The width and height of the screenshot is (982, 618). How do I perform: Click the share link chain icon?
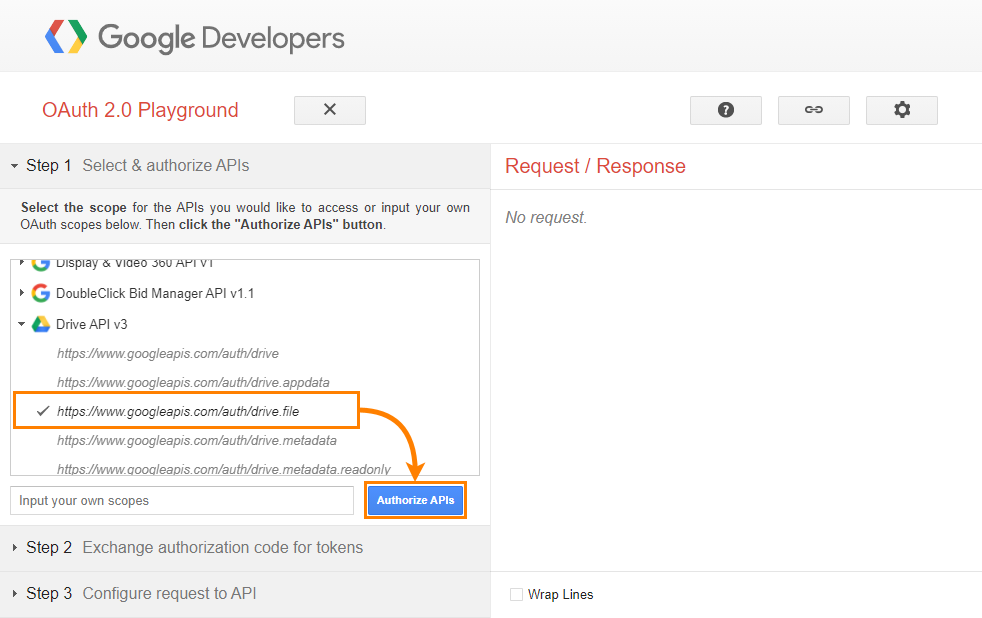[813, 110]
